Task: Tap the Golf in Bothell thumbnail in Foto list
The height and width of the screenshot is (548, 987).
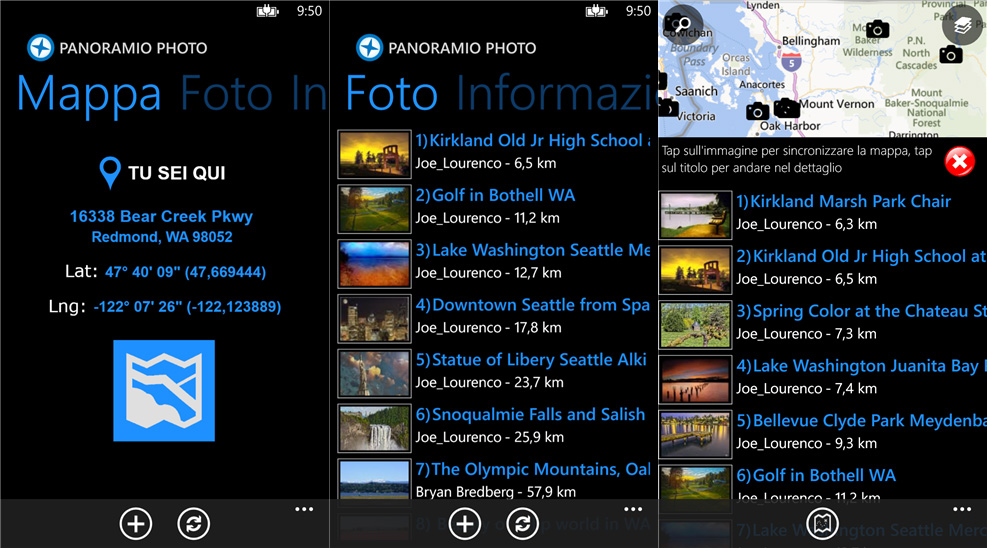Action: 375,209
